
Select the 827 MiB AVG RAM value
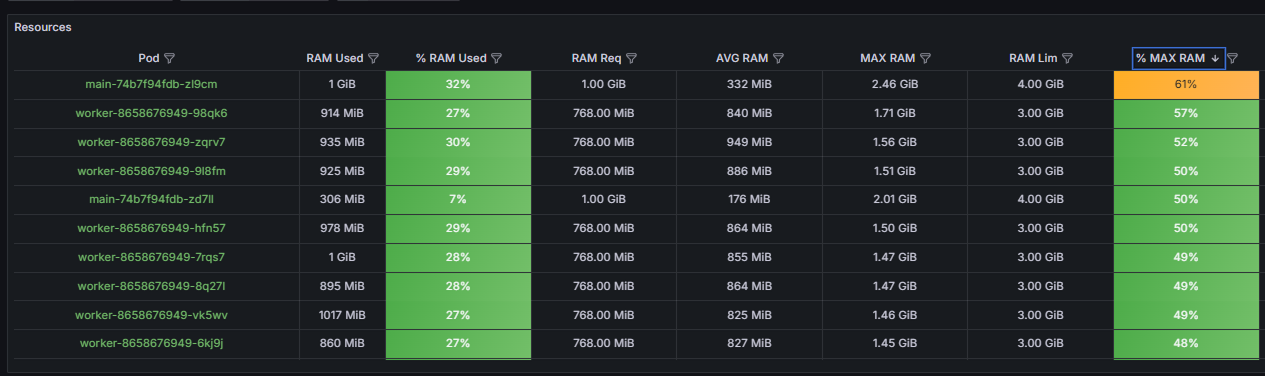[749, 344]
